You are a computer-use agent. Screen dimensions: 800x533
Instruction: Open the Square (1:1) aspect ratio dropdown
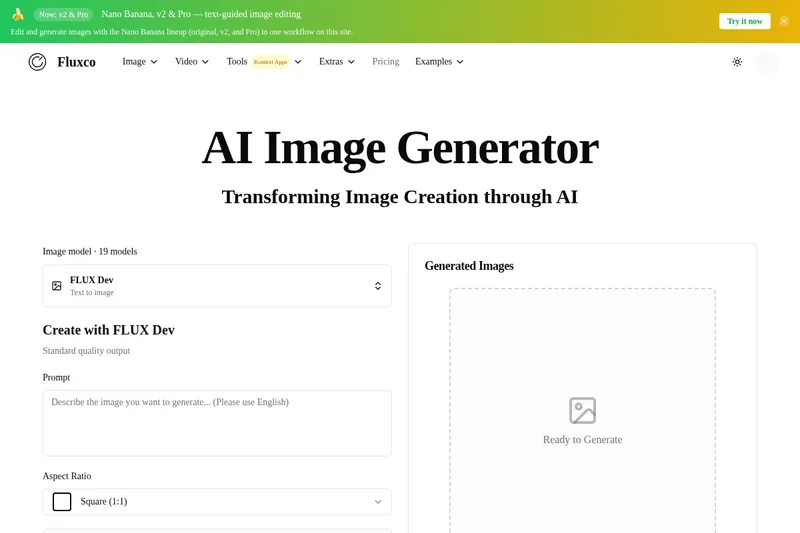click(217, 501)
